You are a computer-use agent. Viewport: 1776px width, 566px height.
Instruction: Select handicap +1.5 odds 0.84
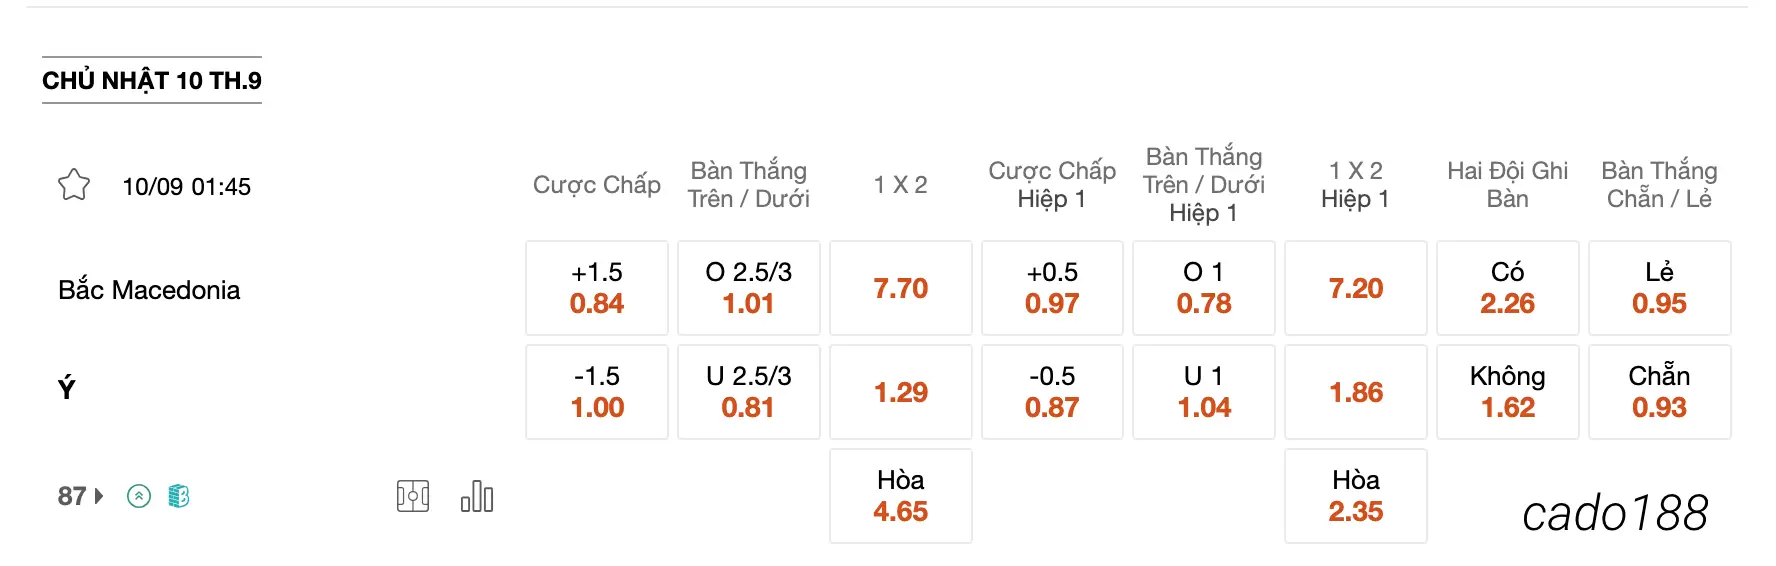597,288
